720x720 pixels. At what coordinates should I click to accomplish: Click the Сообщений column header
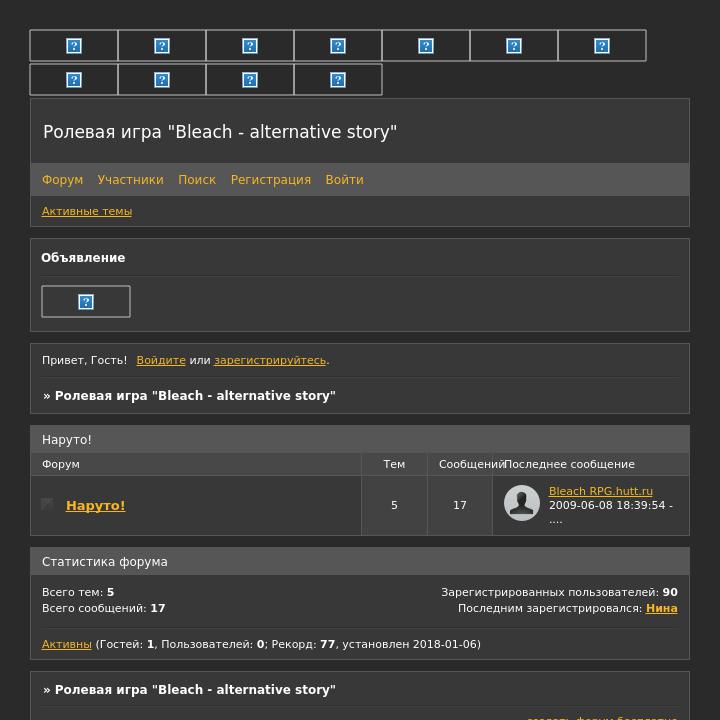pos(471,464)
